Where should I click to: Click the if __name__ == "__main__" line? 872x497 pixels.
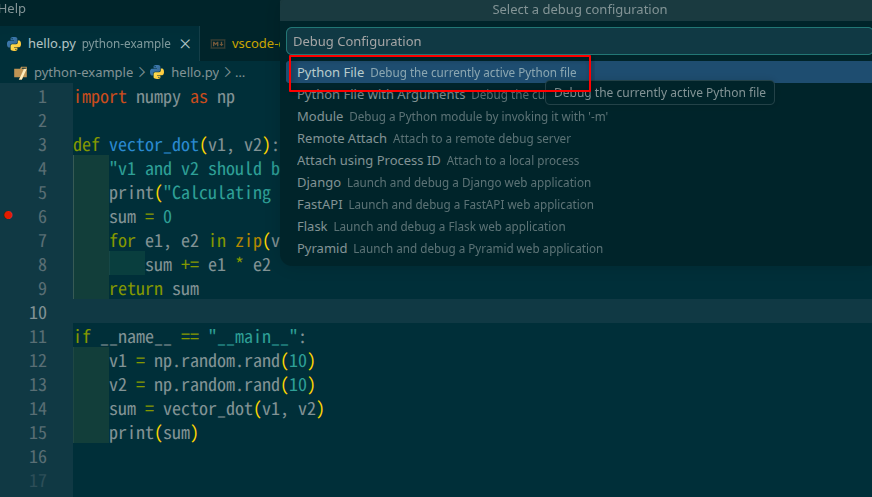click(x=190, y=337)
